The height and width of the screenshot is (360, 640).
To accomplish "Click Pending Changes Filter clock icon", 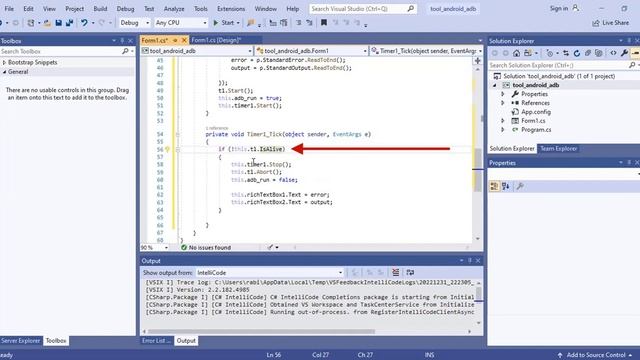I will click(549, 53).
